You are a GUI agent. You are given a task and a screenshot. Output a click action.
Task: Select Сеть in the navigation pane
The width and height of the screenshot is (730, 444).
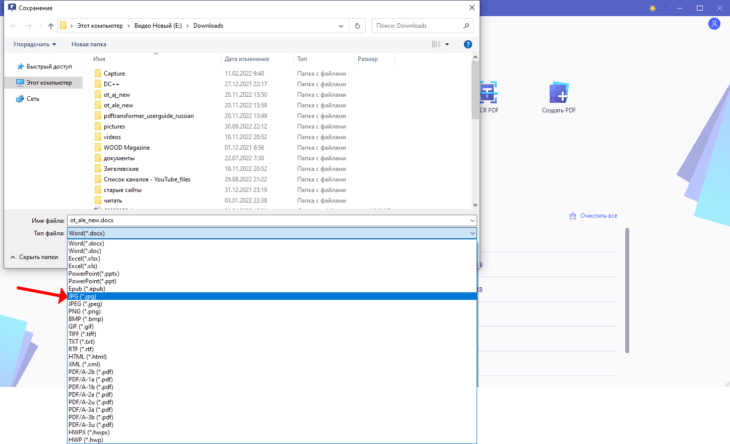pos(33,98)
